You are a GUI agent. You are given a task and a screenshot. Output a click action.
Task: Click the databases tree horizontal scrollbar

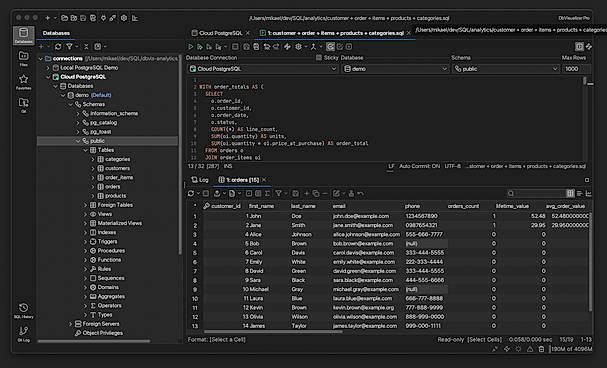(x=94, y=341)
